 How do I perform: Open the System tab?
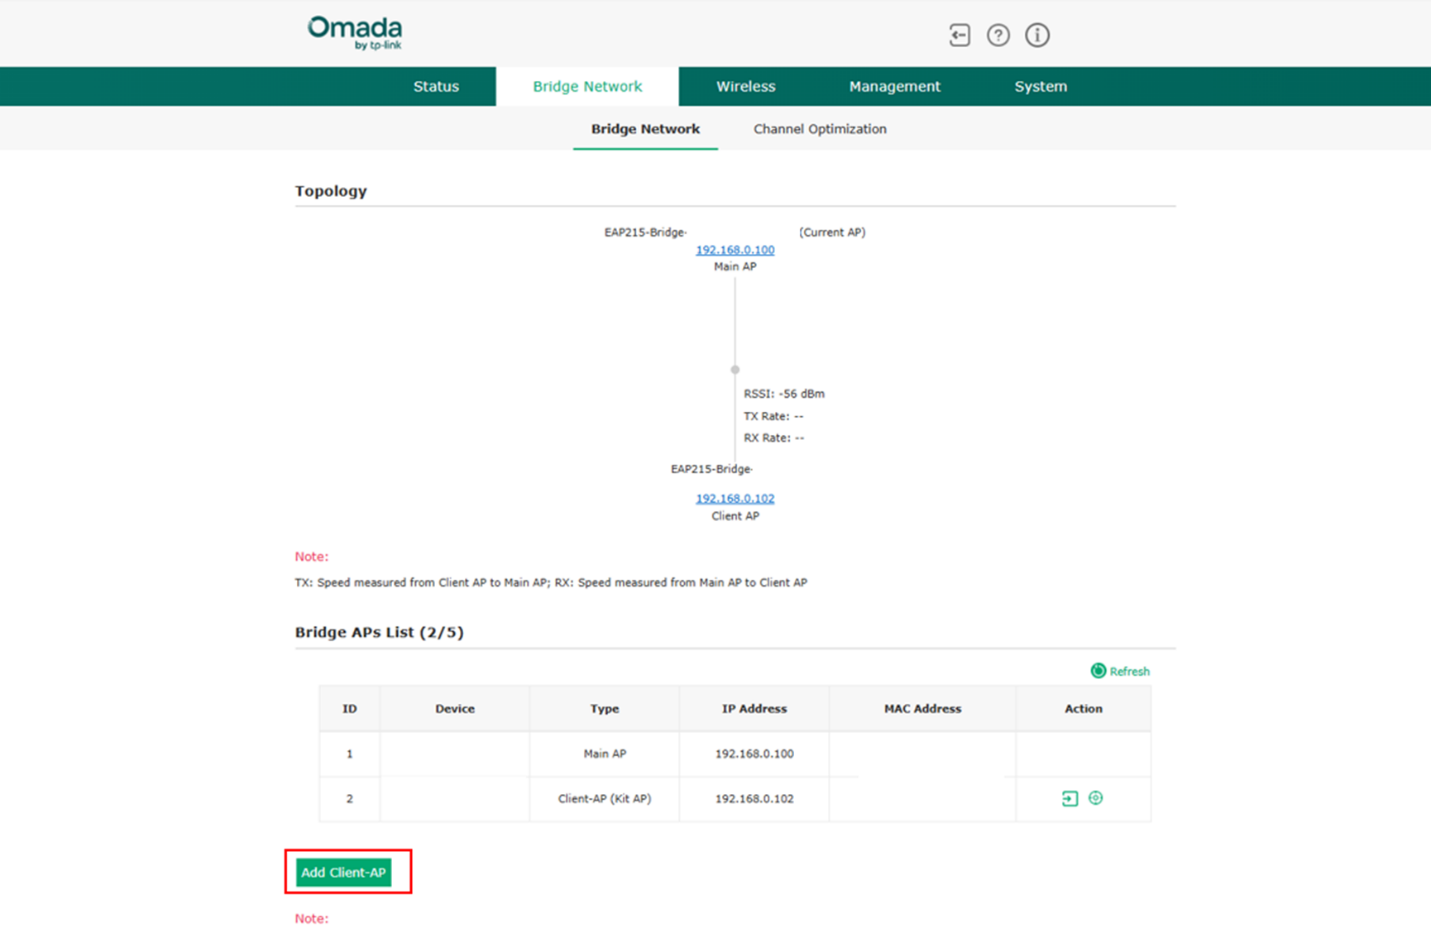coord(1040,87)
